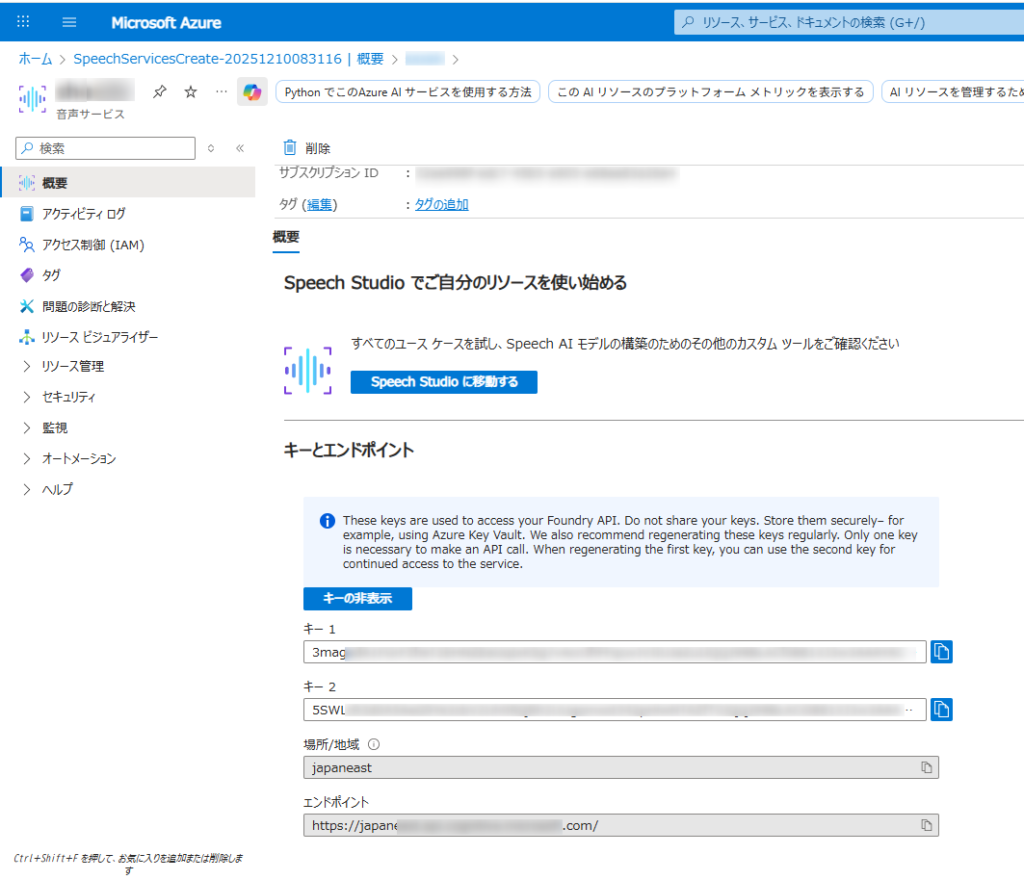Mark resource as favorite with star icon

(190, 92)
